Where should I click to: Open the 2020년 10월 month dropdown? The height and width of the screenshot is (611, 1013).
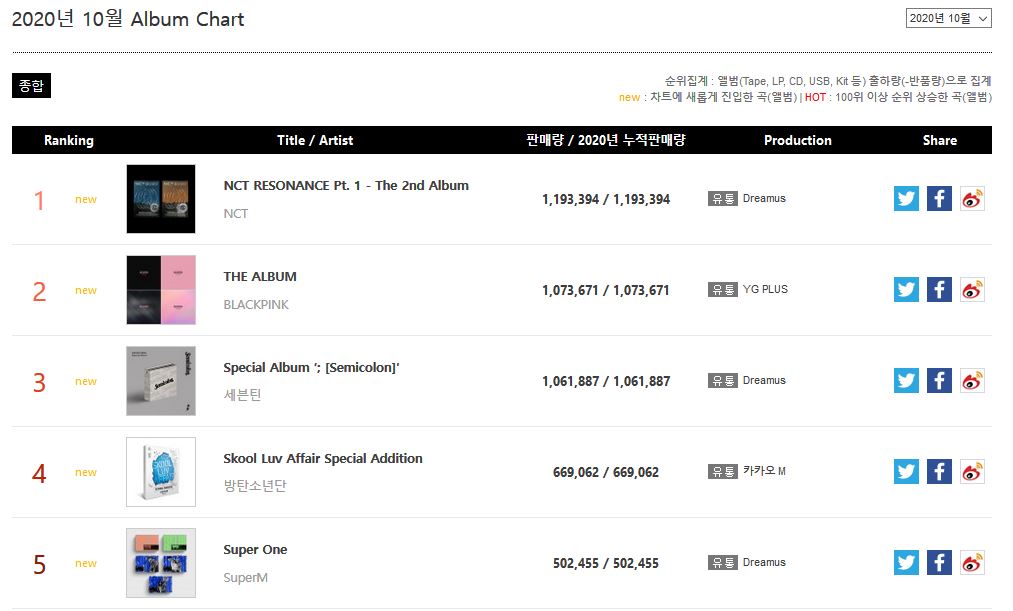point(948,18)
